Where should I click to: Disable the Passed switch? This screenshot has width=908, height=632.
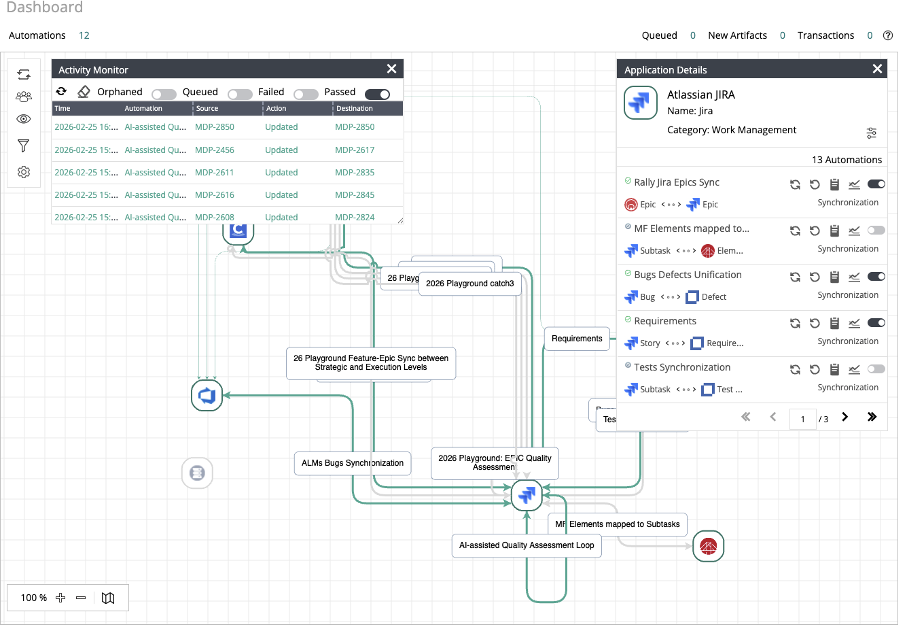[x=378, y=94]
